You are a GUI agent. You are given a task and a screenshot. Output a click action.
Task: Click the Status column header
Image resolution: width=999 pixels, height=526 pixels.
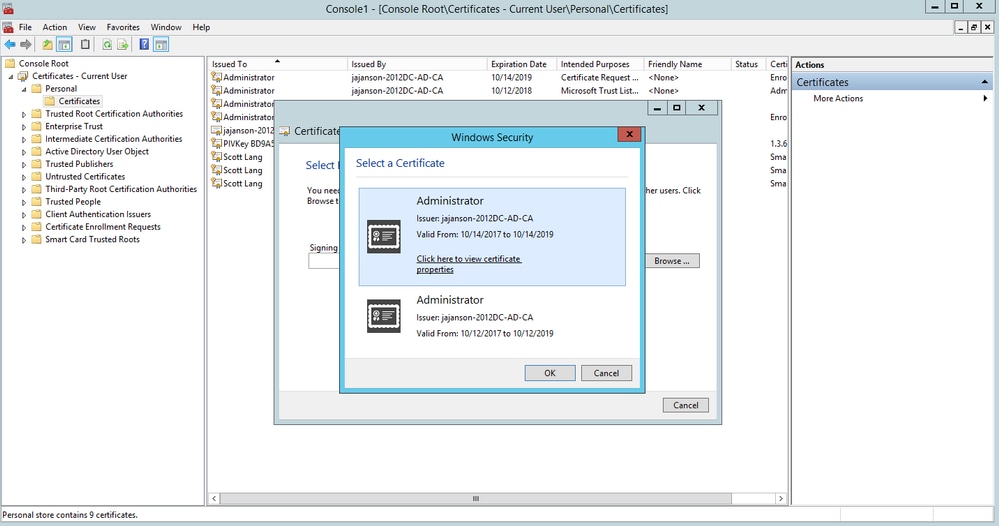(749, 64)
